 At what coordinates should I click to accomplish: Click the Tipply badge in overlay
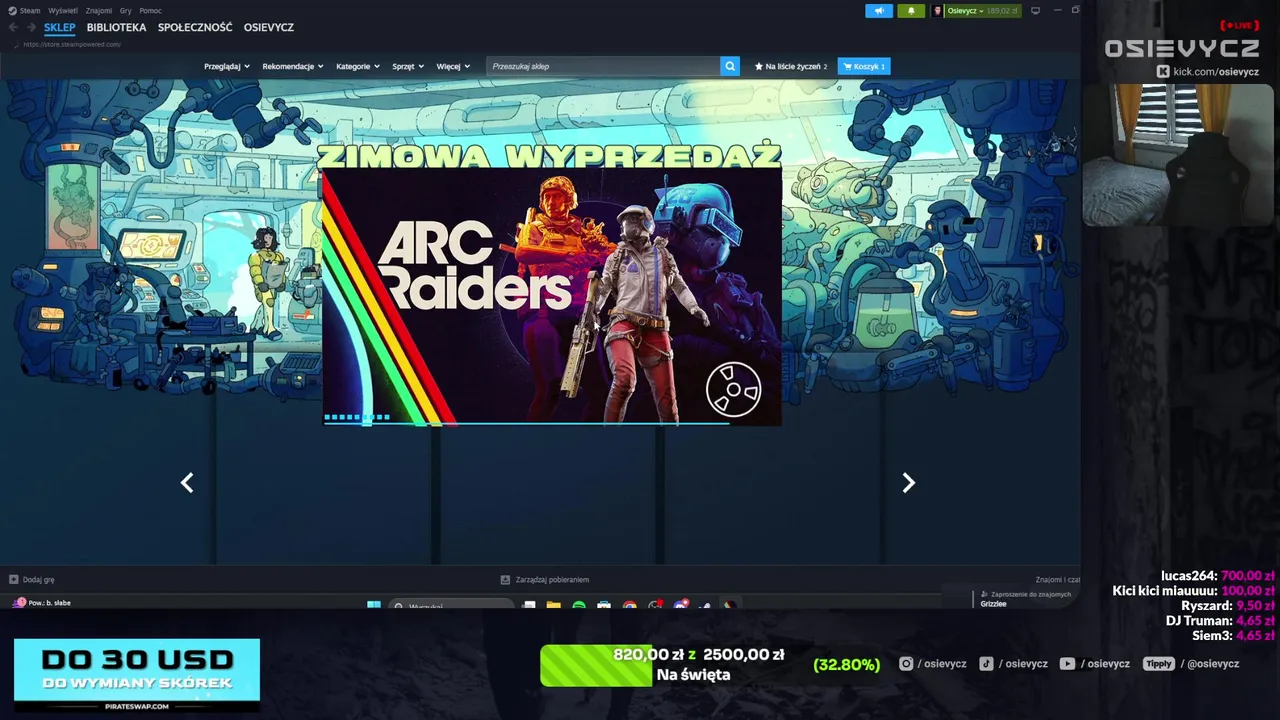coord(1159,663)
